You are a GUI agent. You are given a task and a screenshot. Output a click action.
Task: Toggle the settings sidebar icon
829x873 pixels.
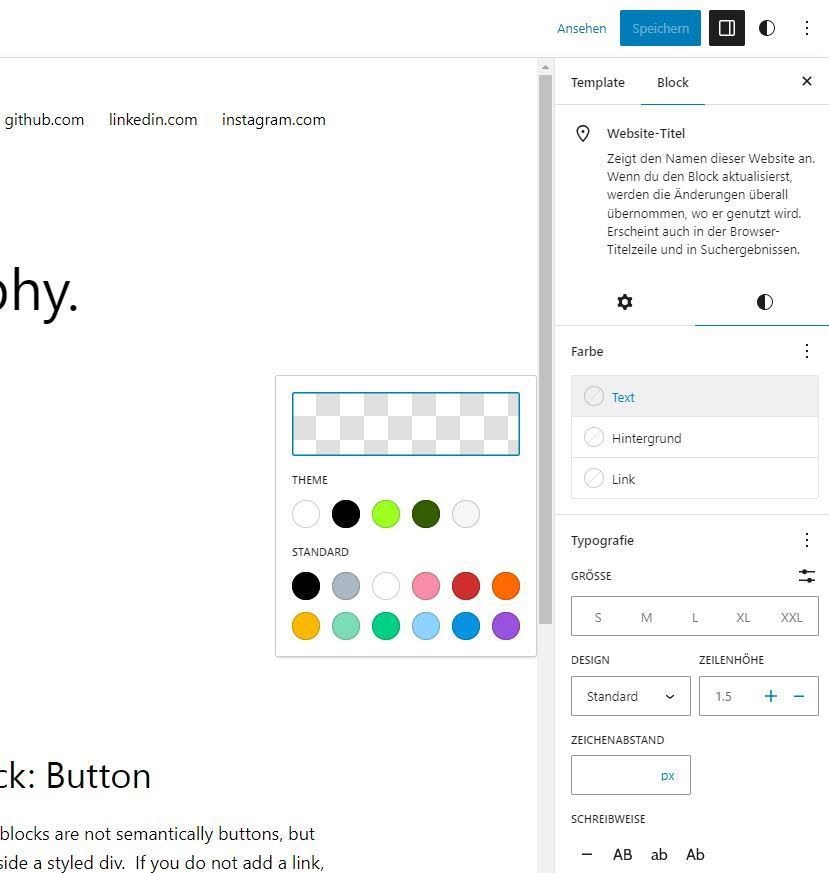[x=727, y=28]
